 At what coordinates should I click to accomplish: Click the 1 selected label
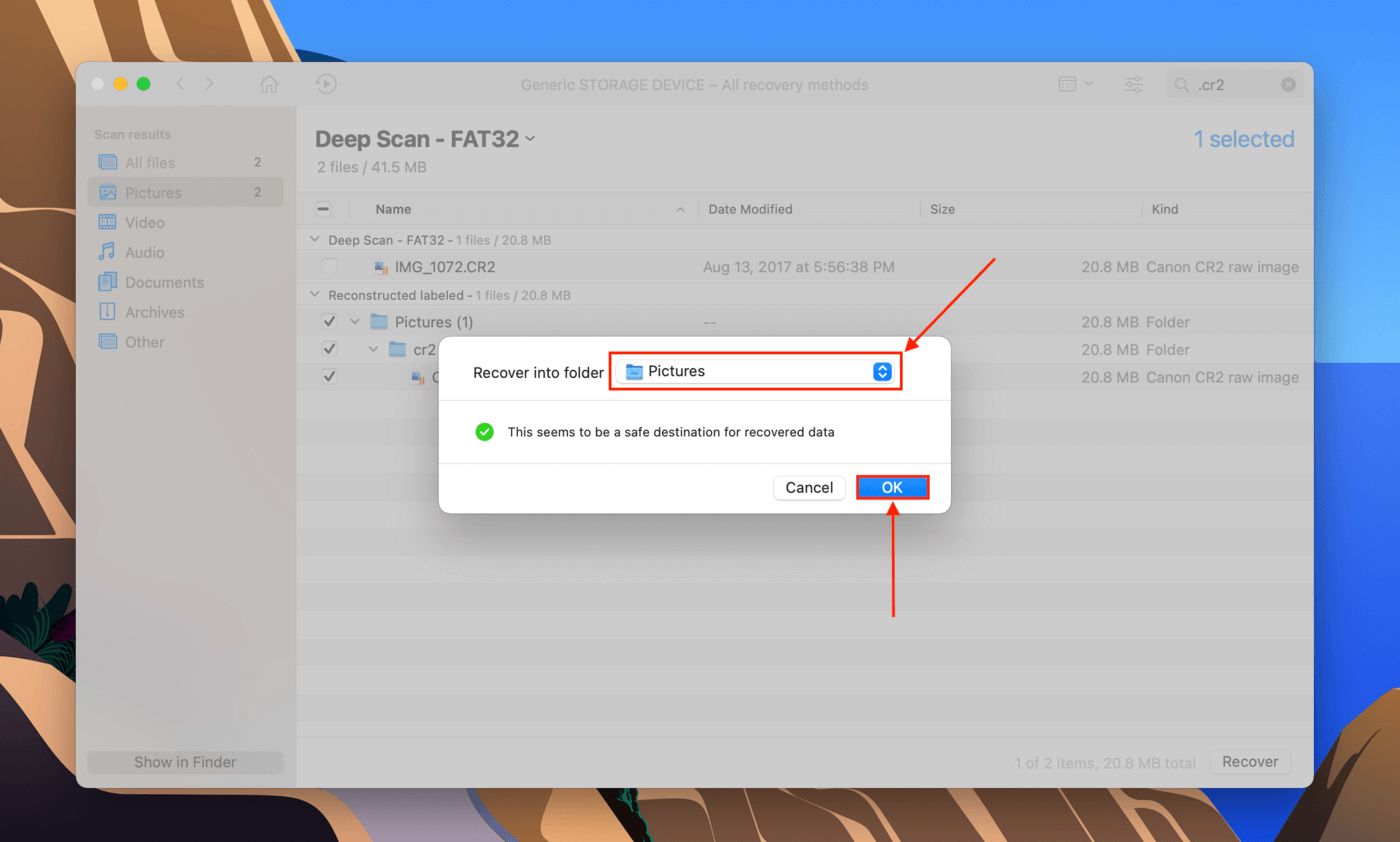1244,139
